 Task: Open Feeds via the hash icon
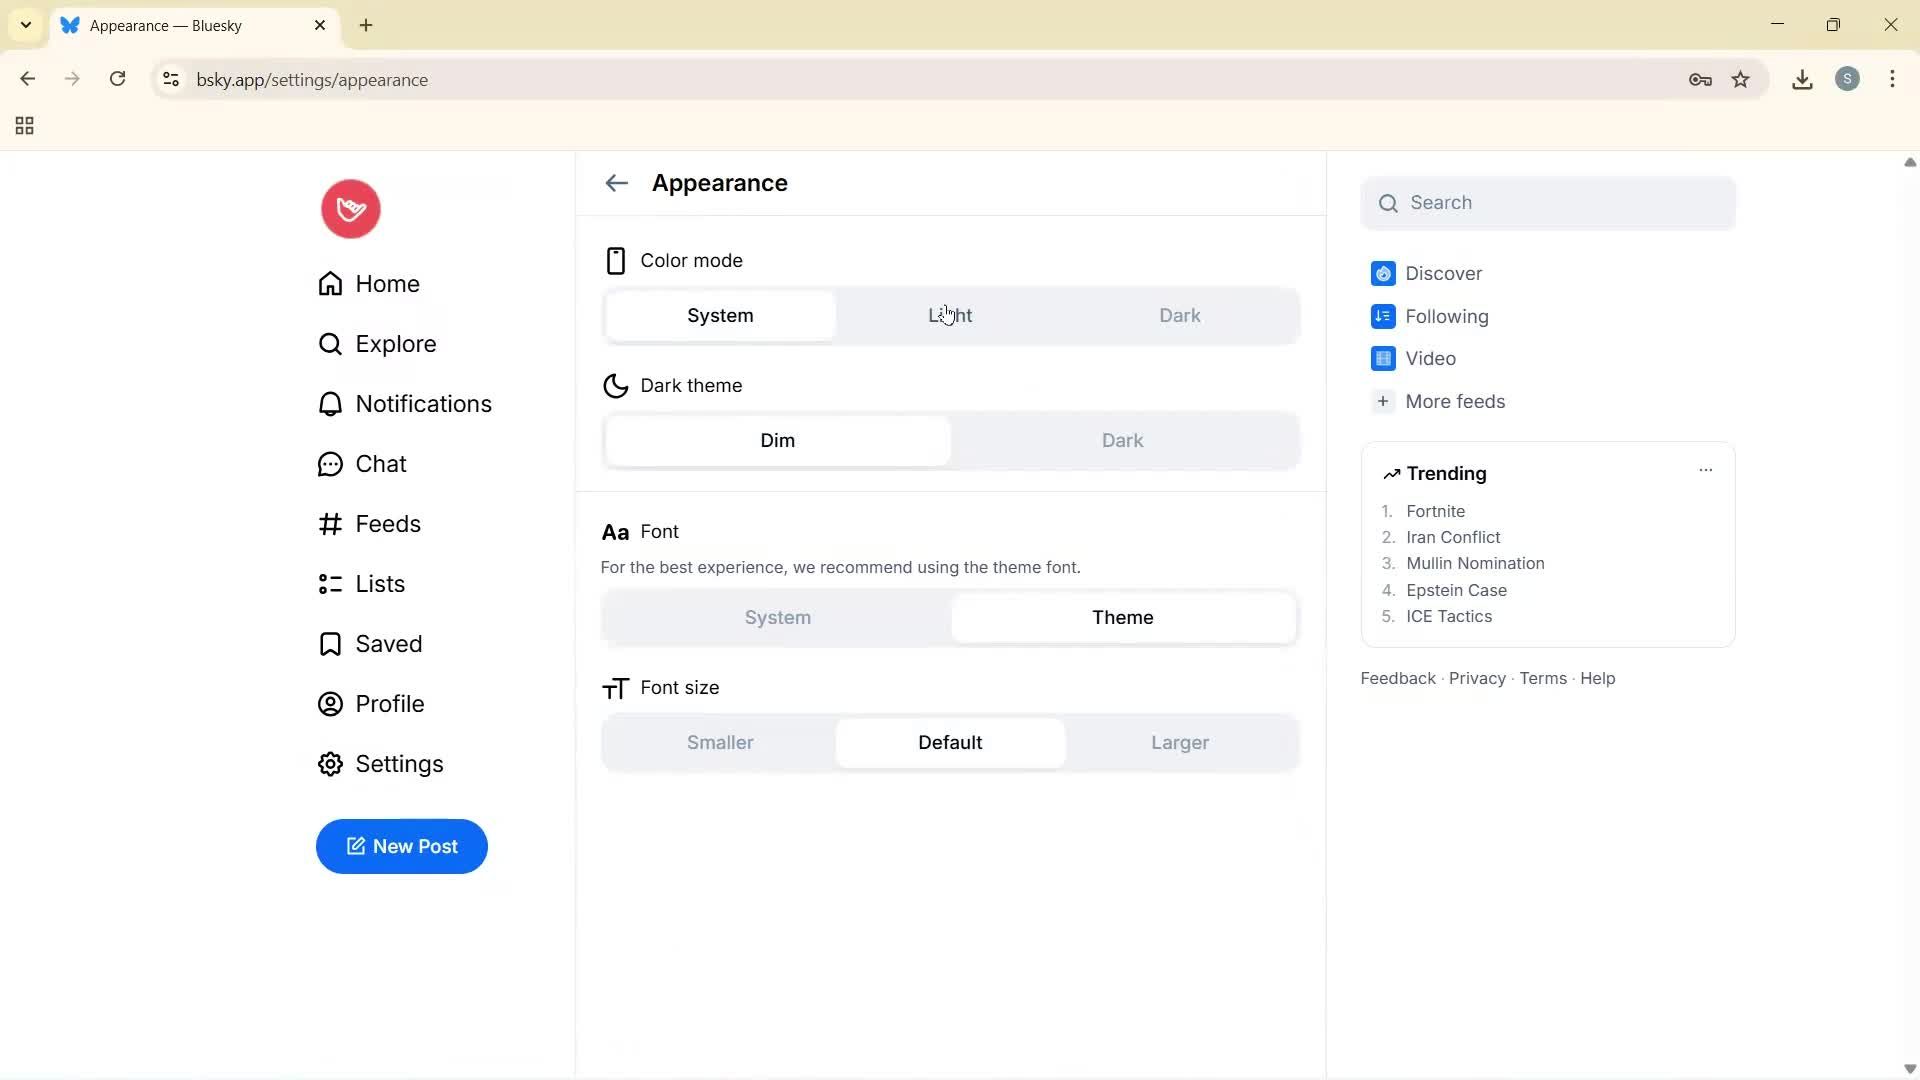coord(330,524)
